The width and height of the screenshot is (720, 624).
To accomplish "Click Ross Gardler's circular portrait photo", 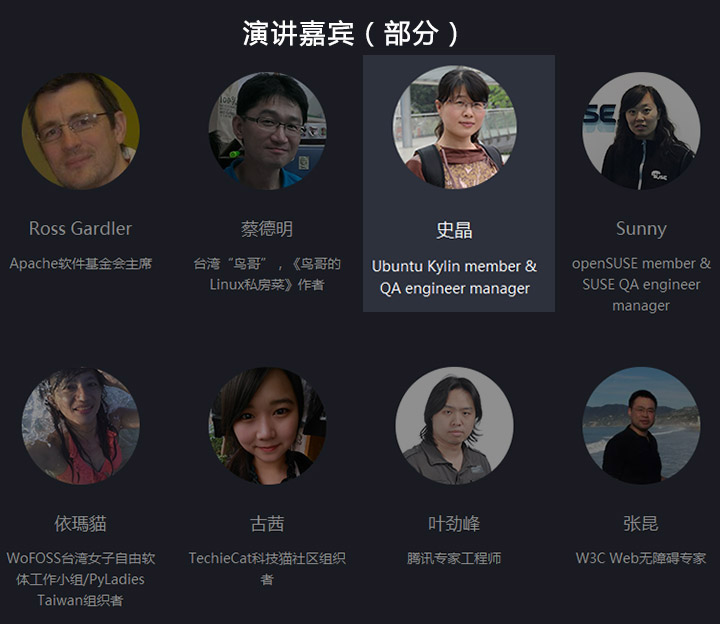I will pos(80,131).
